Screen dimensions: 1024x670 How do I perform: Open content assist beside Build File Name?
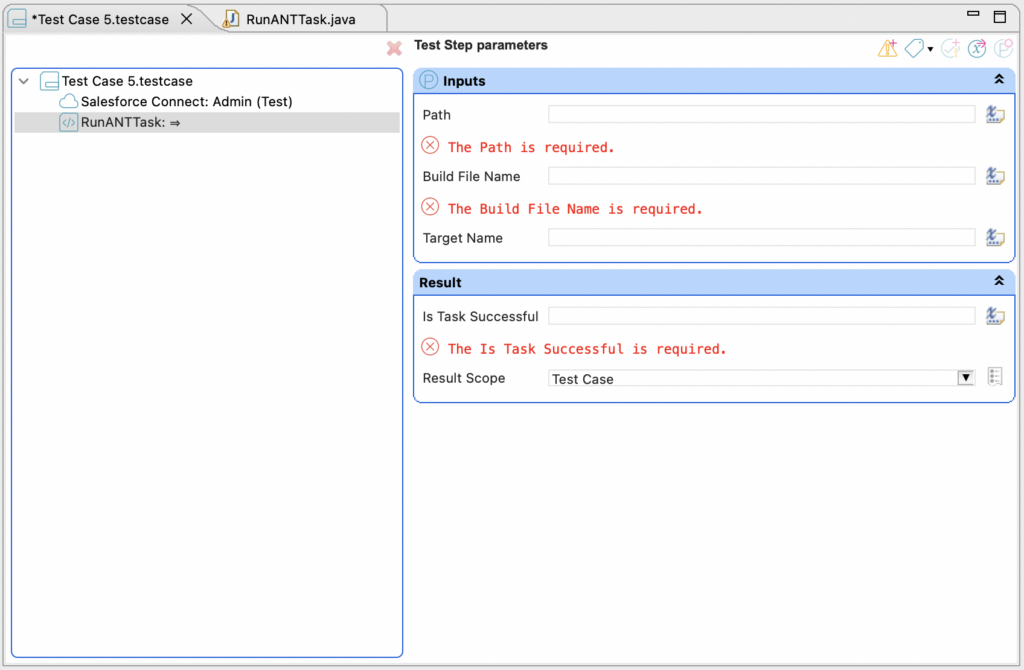coord(995,175)
